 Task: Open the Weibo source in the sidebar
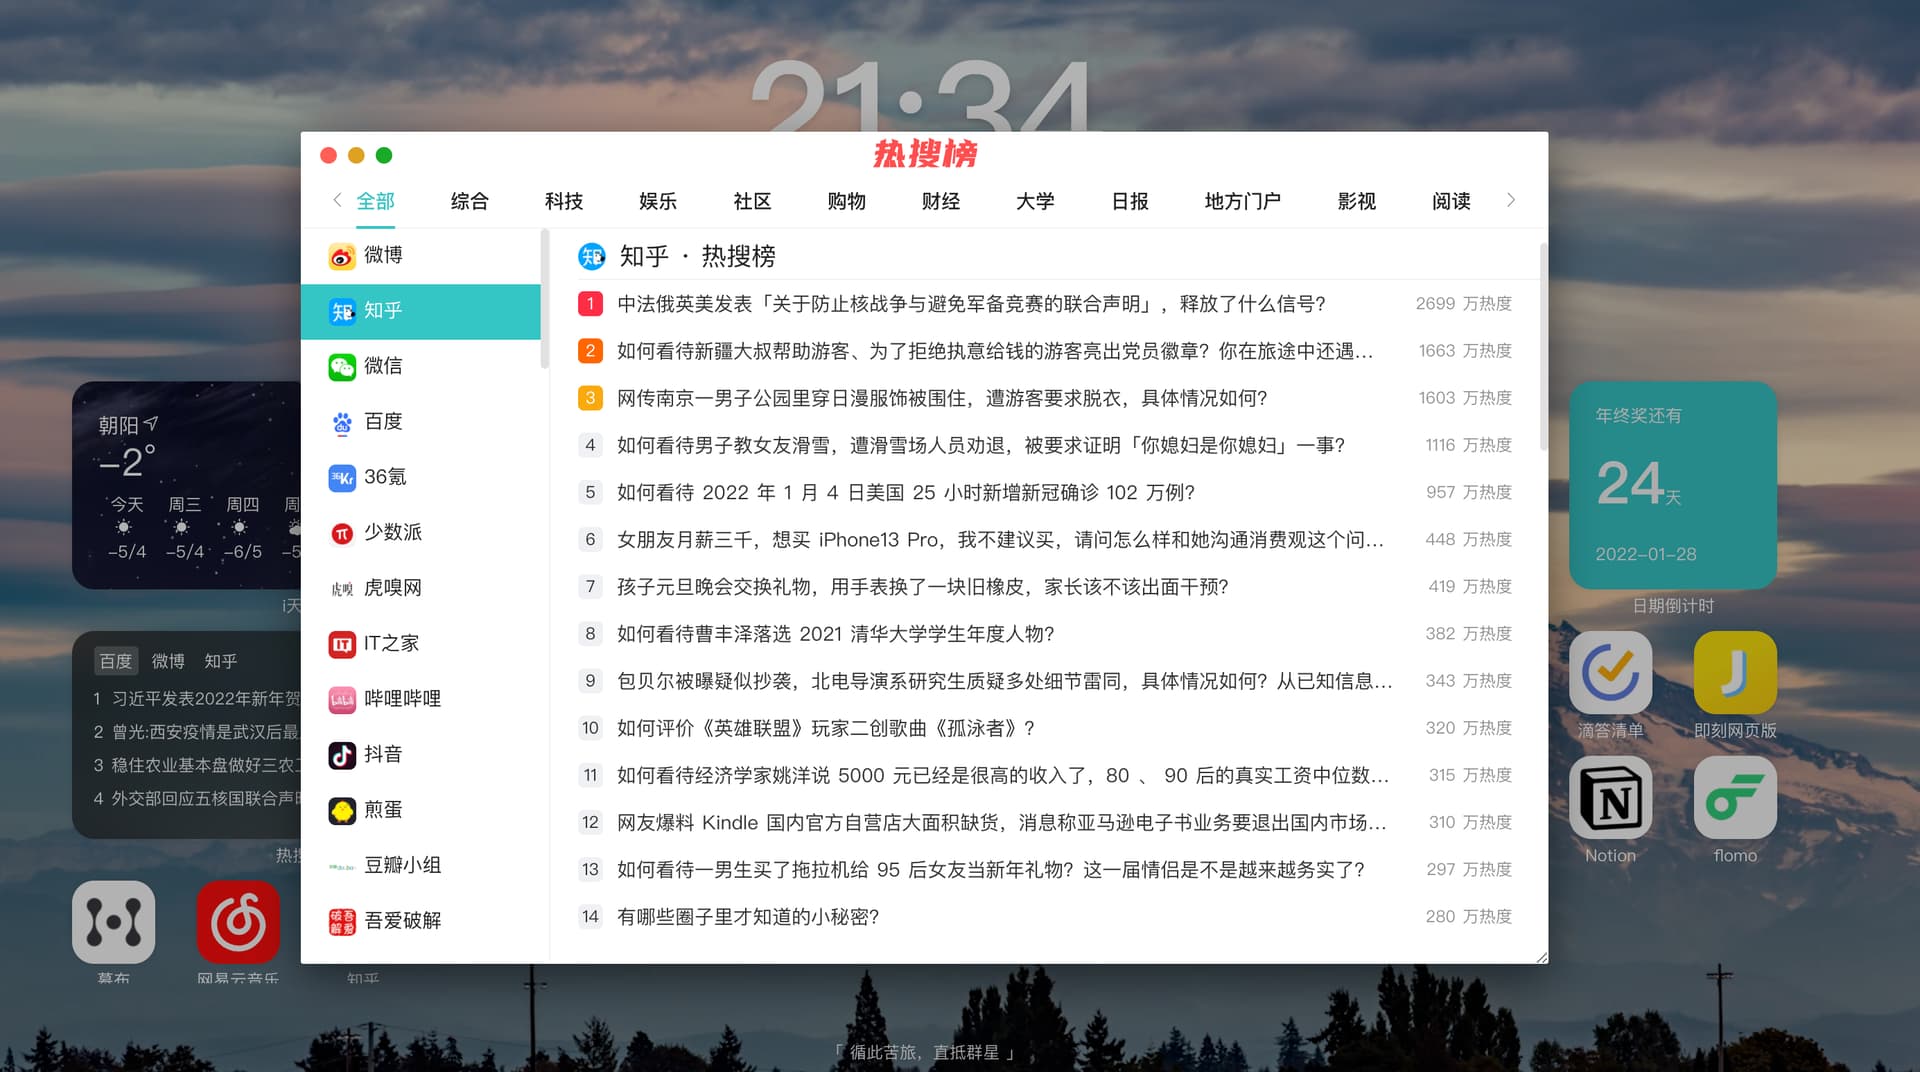point(382,256)
